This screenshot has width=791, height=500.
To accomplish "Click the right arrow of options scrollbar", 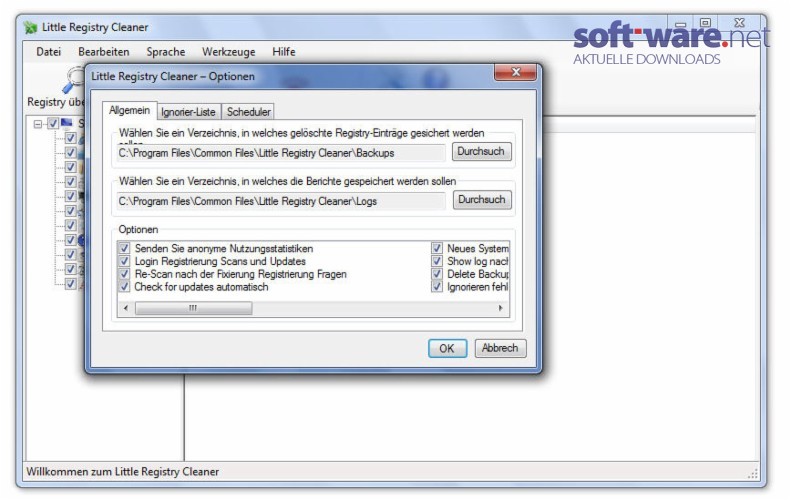I will pos(500,308).
